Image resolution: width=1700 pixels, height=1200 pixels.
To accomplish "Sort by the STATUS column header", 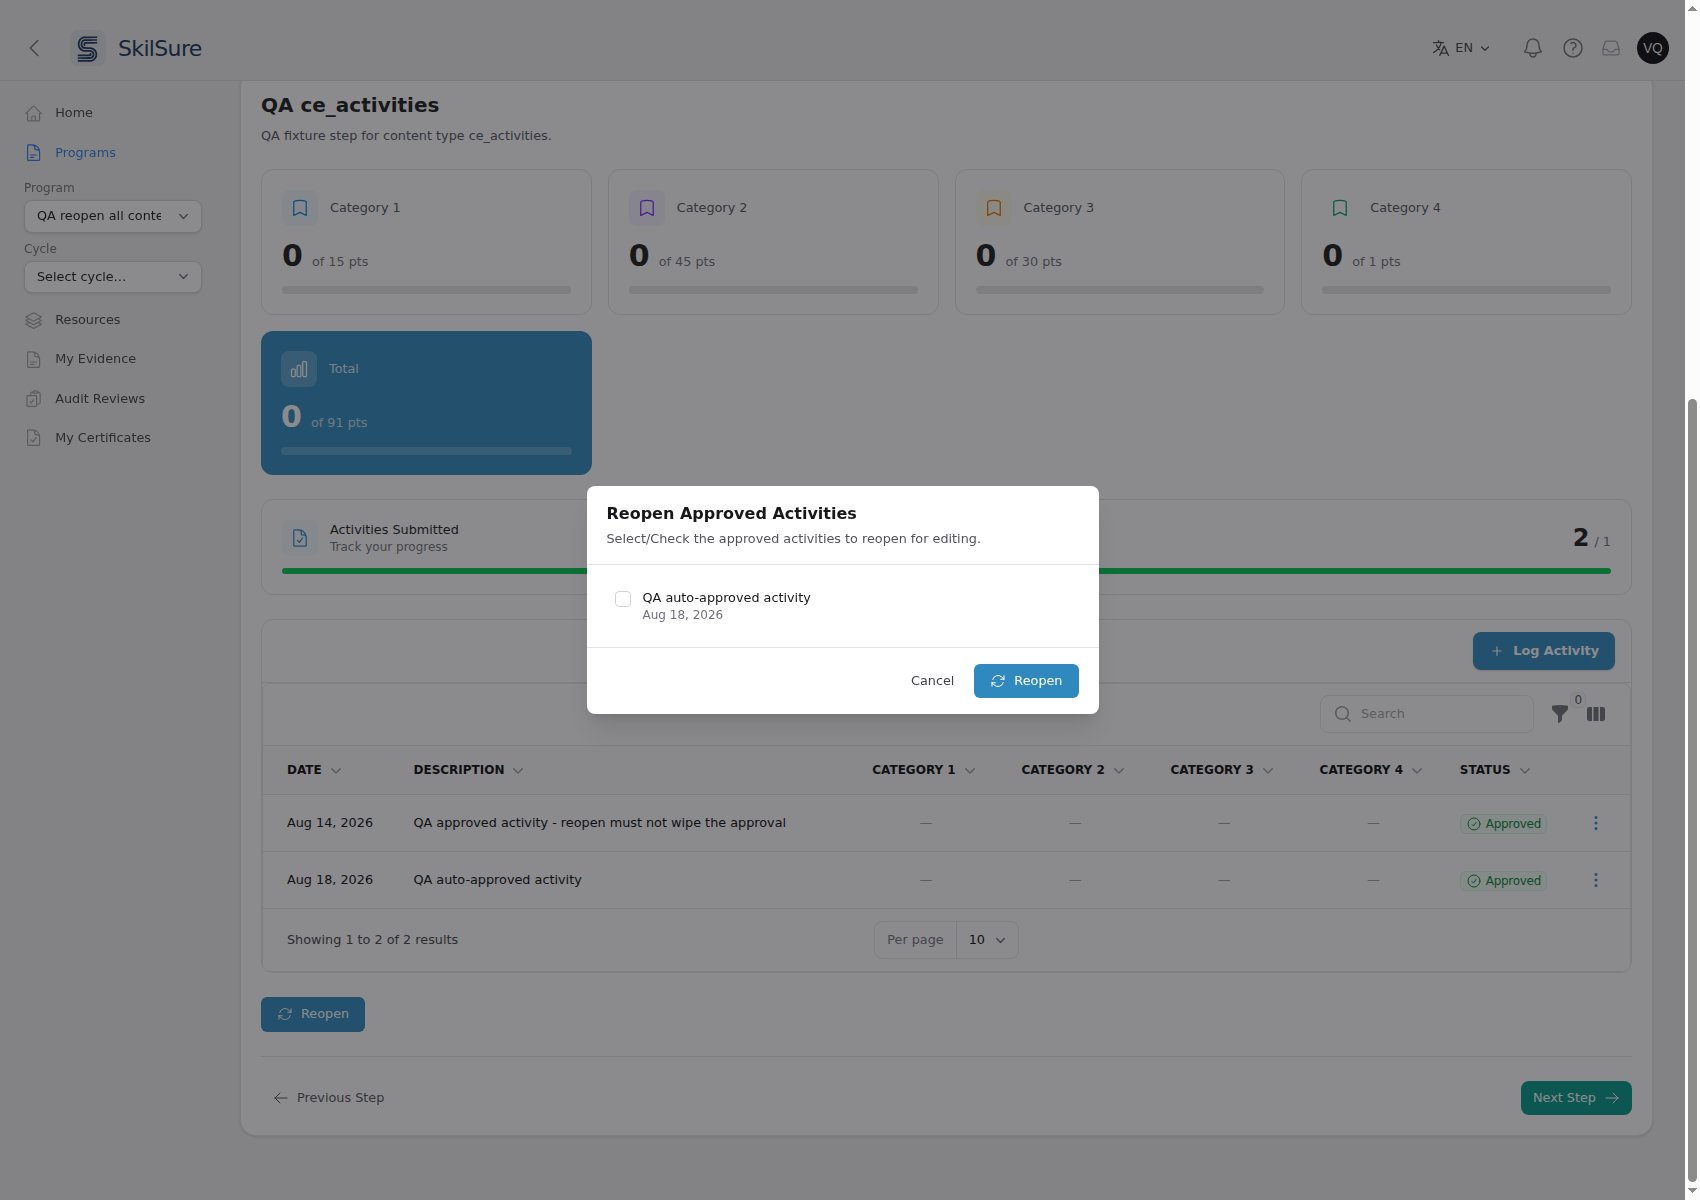I will (x=1495, y=770).
